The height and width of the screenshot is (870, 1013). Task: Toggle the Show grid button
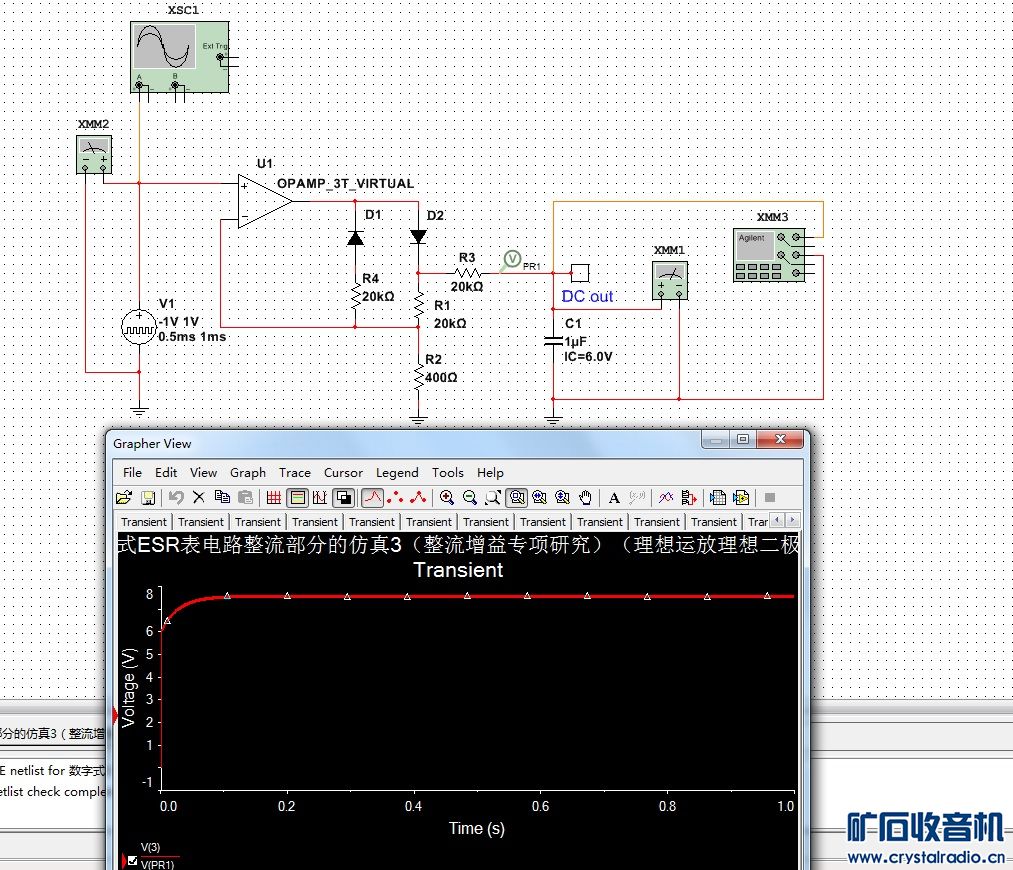[x=274, y=497]
